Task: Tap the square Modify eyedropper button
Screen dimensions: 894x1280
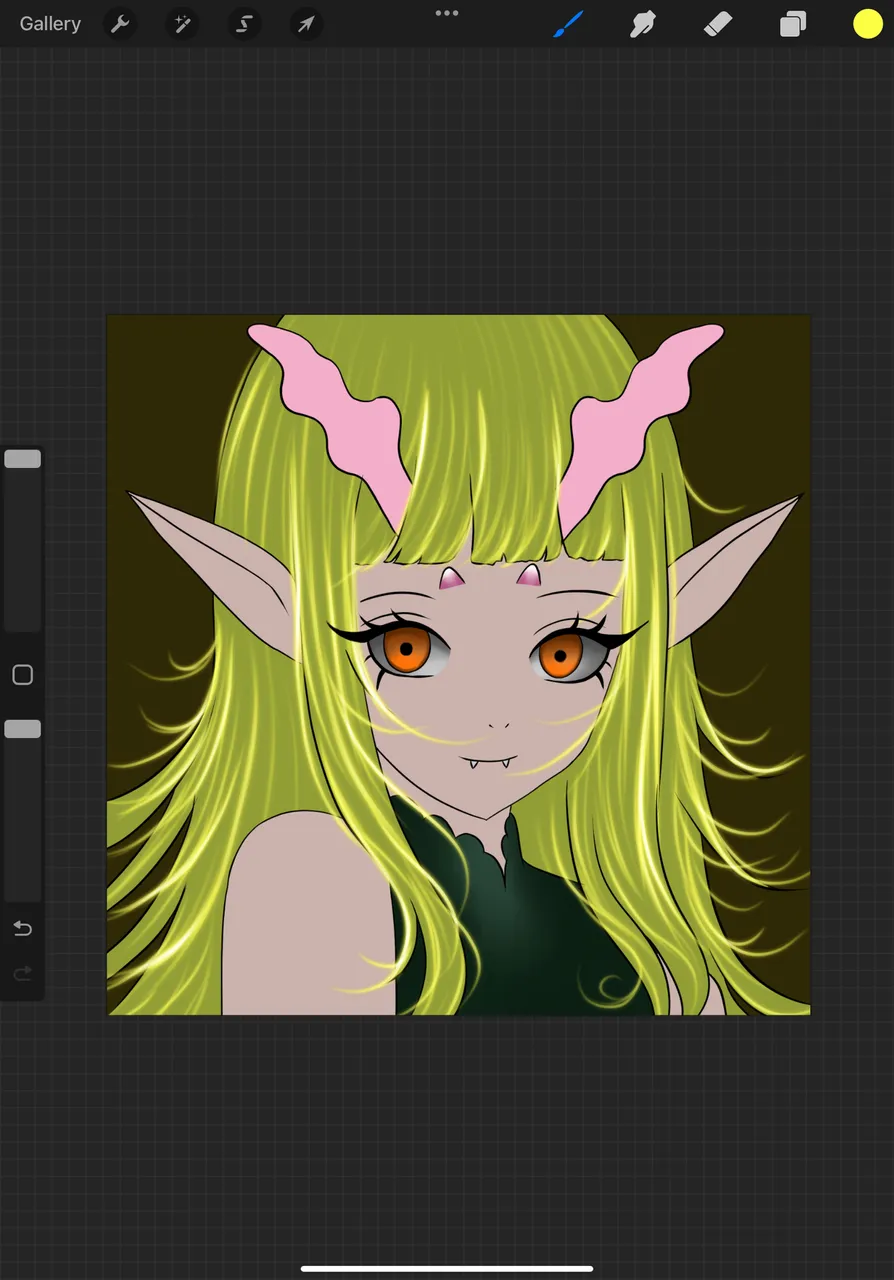Action: 22,675
